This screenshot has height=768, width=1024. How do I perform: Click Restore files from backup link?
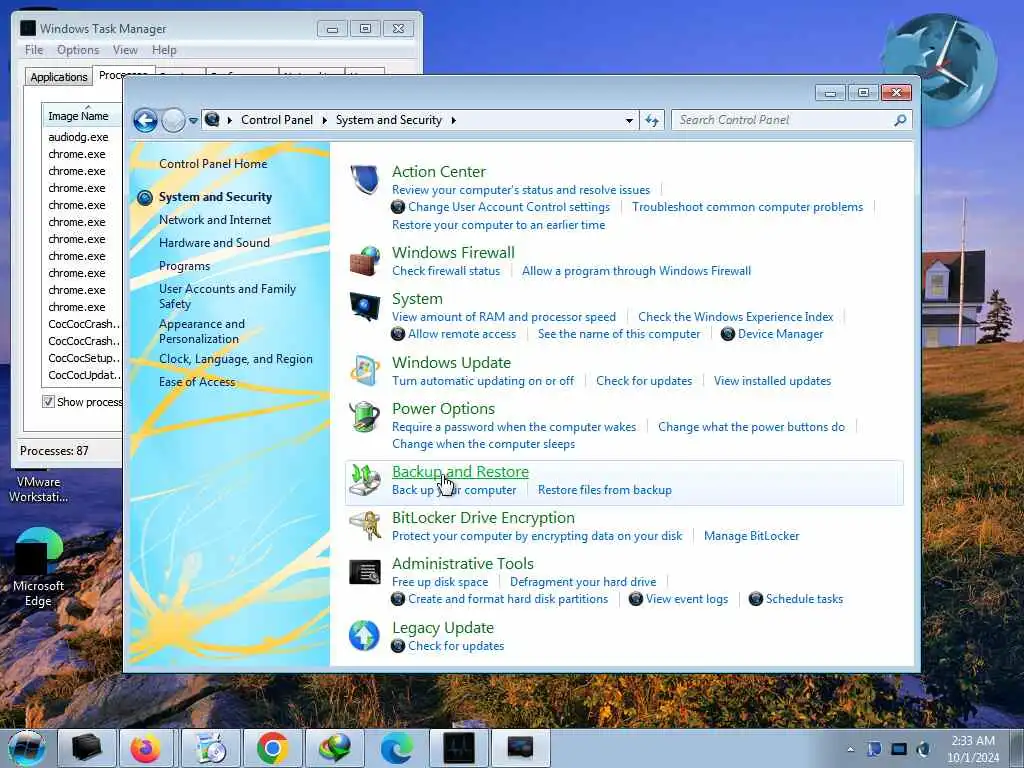[605, 490]
